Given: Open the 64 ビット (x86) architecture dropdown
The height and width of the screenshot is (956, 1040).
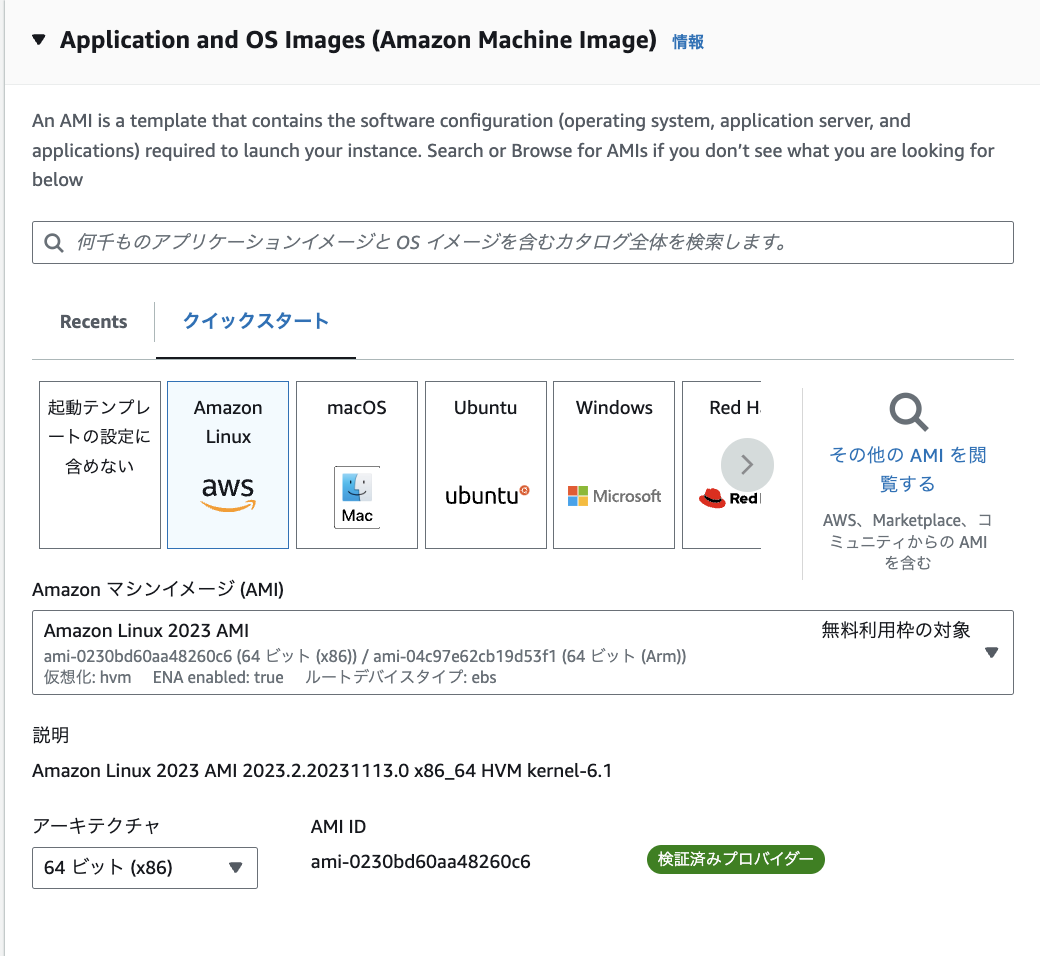Looking at the screenshot, I should (x=145, y=868).
